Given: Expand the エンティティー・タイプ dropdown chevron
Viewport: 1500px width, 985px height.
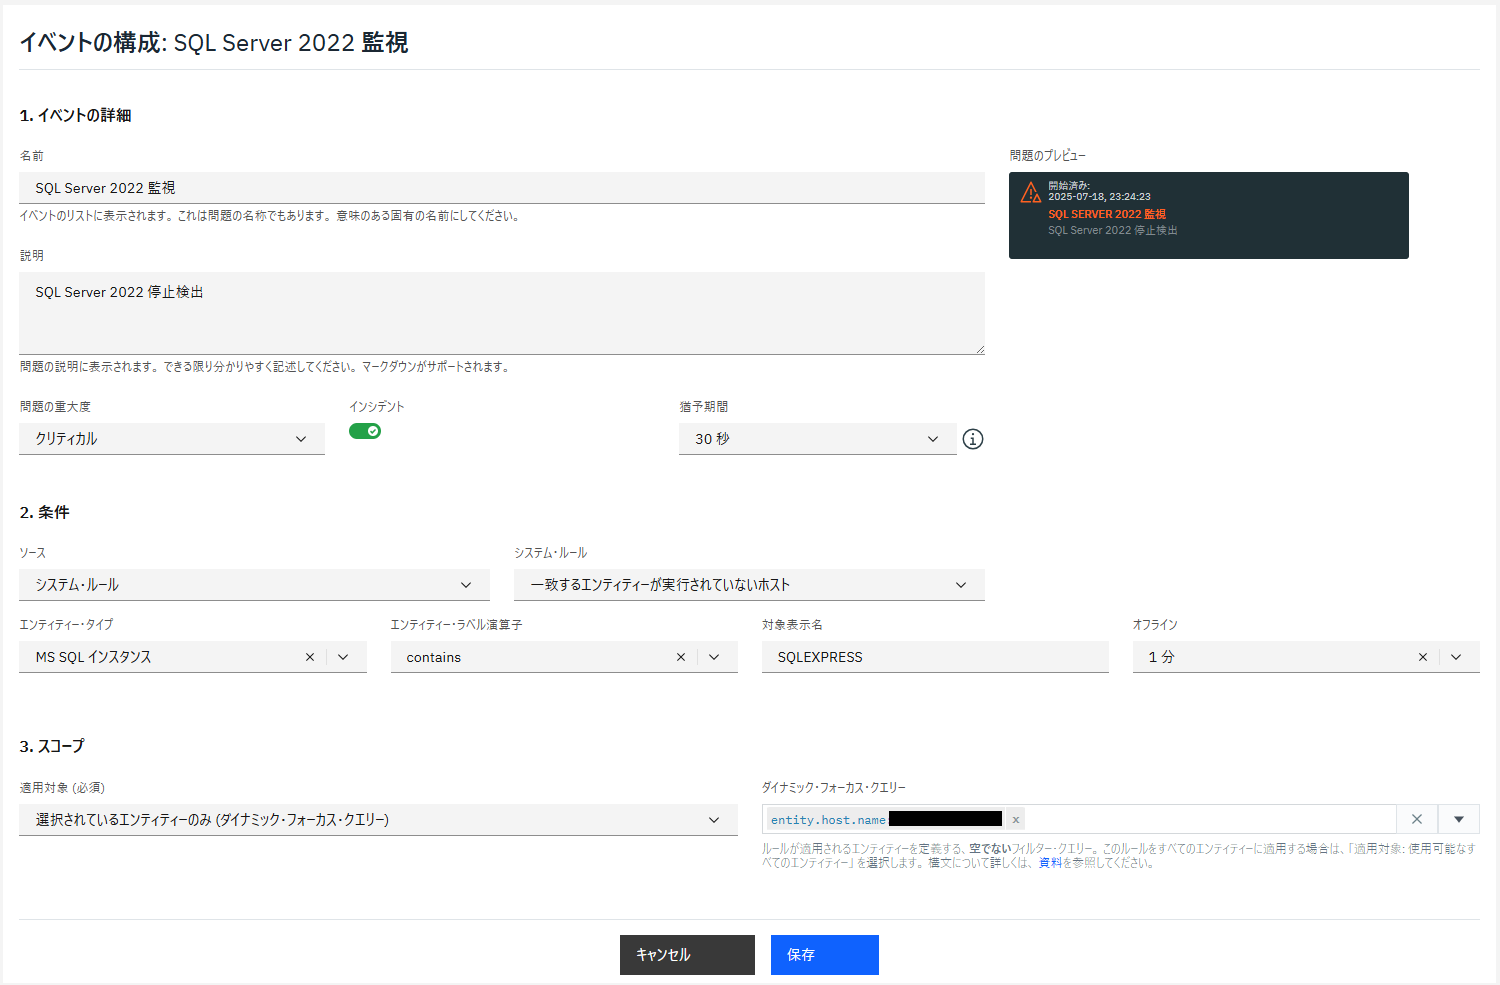Looking at the screenshot, I should point(344,657).
